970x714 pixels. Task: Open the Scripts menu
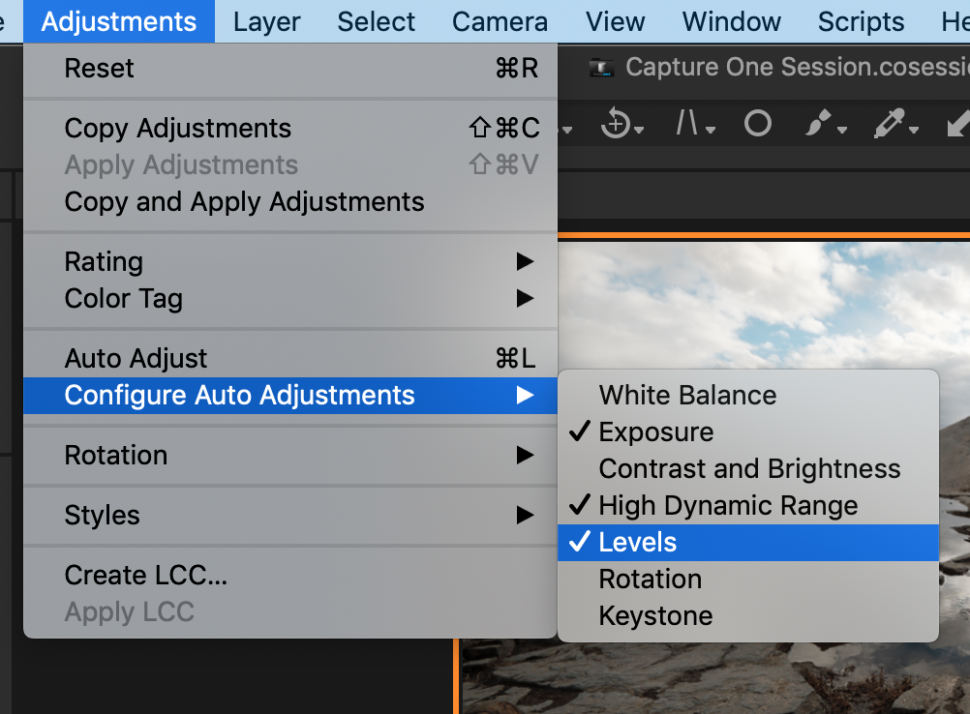click(860, 20)
